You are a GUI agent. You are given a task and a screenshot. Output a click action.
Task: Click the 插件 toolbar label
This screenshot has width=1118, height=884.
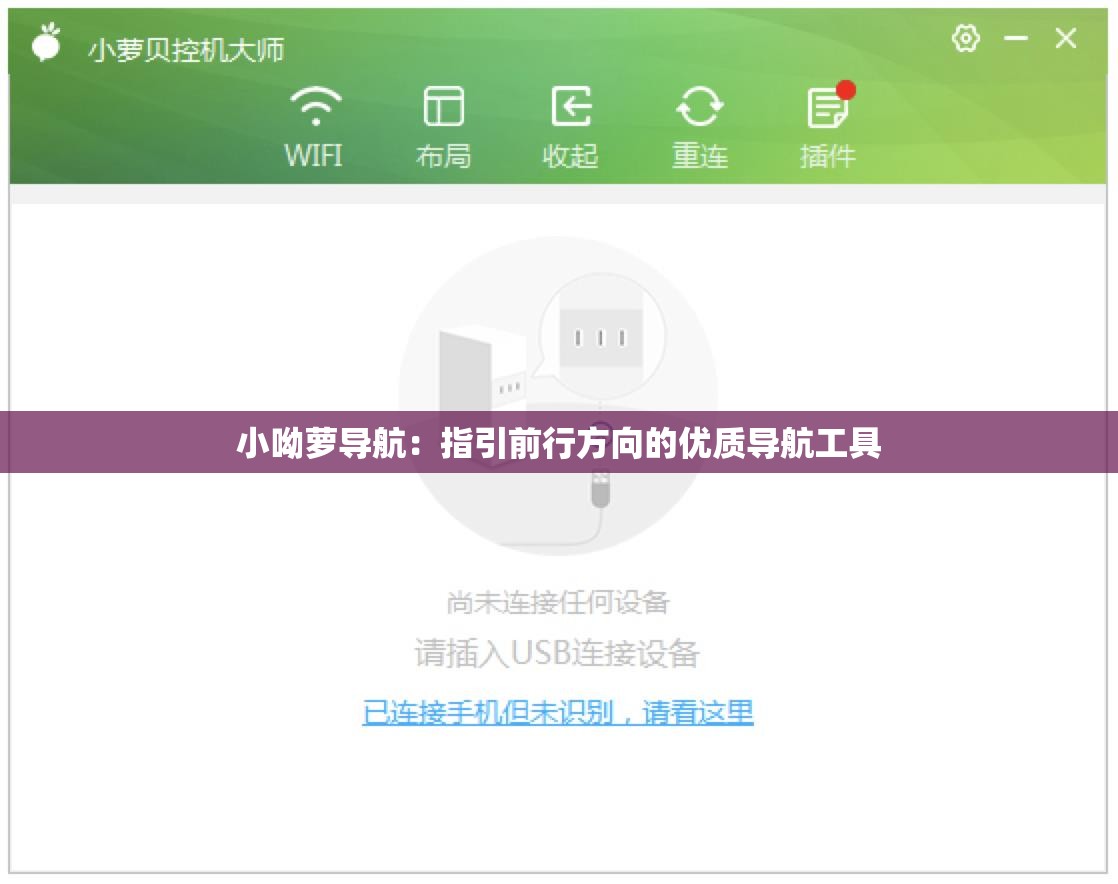coord(826,156)
